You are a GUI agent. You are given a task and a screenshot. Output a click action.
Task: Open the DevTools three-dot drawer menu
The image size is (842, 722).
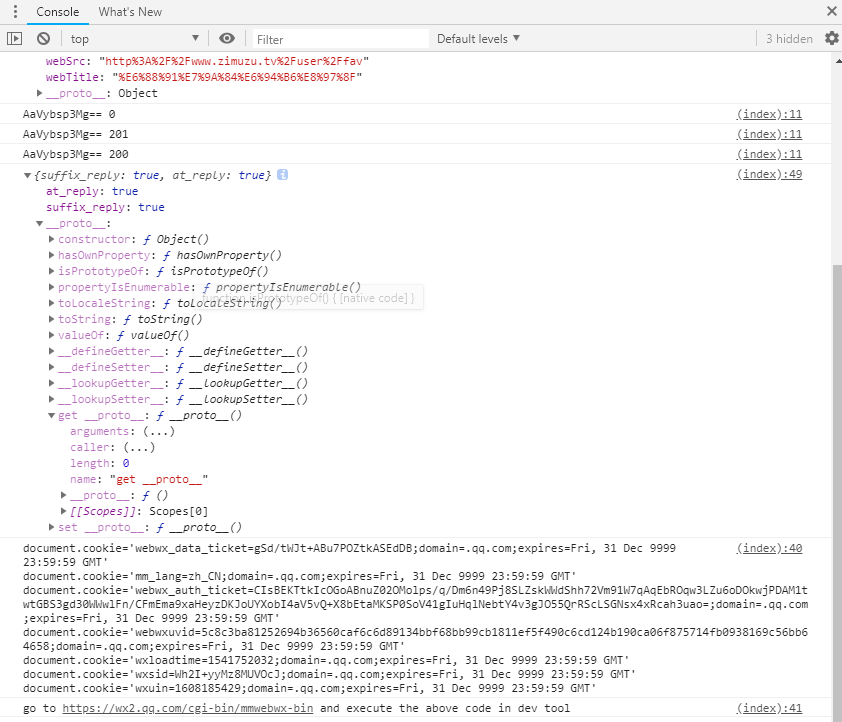tap(15, 11)
